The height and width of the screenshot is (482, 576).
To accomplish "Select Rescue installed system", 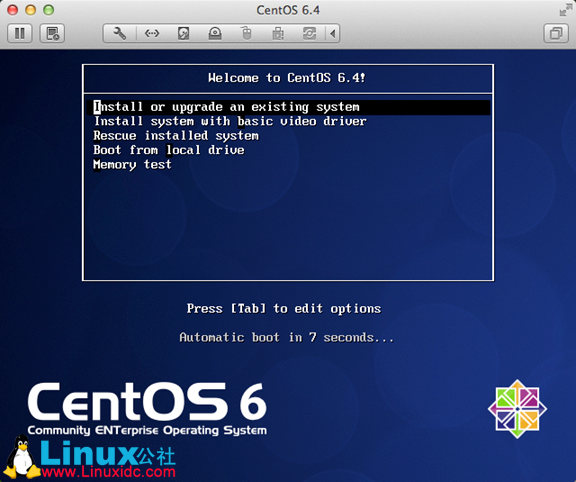I will (176, 136).
